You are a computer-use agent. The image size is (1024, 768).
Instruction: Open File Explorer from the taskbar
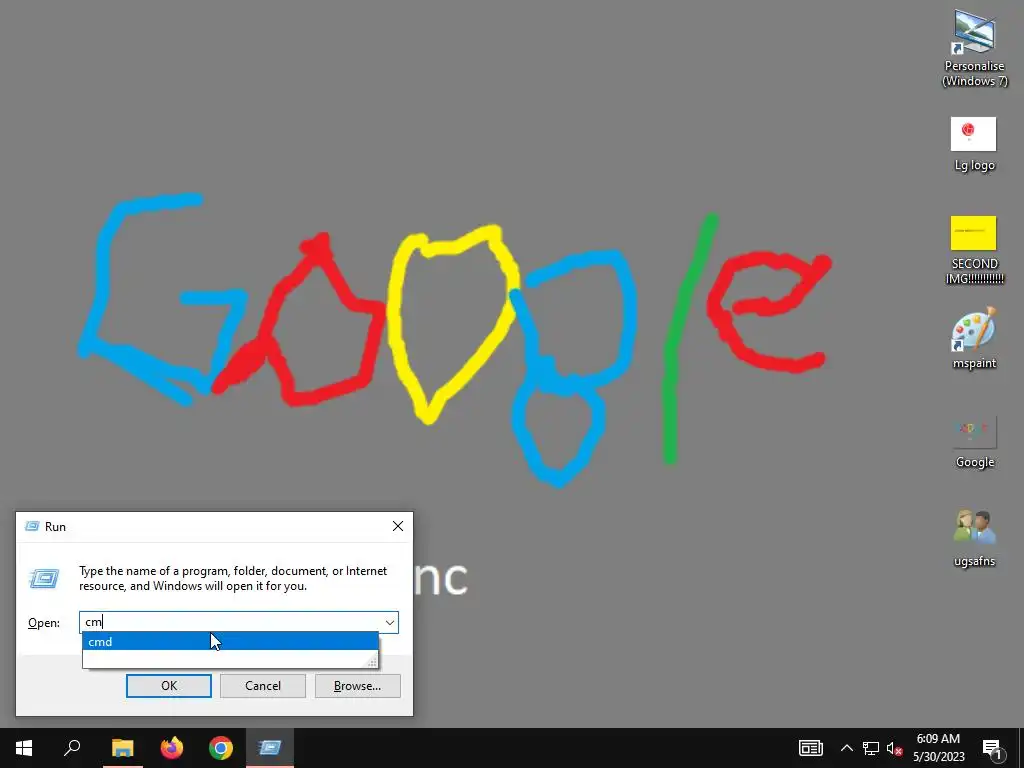coord(122,748)
